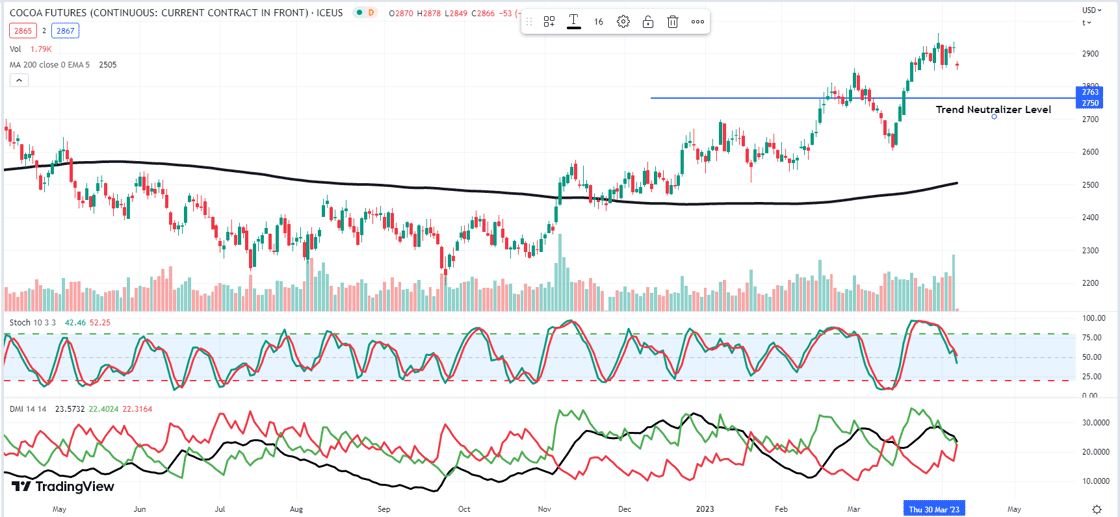Open chart settings gear at bottom right
Viewport: 1120px width, 517px height.
1097,508
